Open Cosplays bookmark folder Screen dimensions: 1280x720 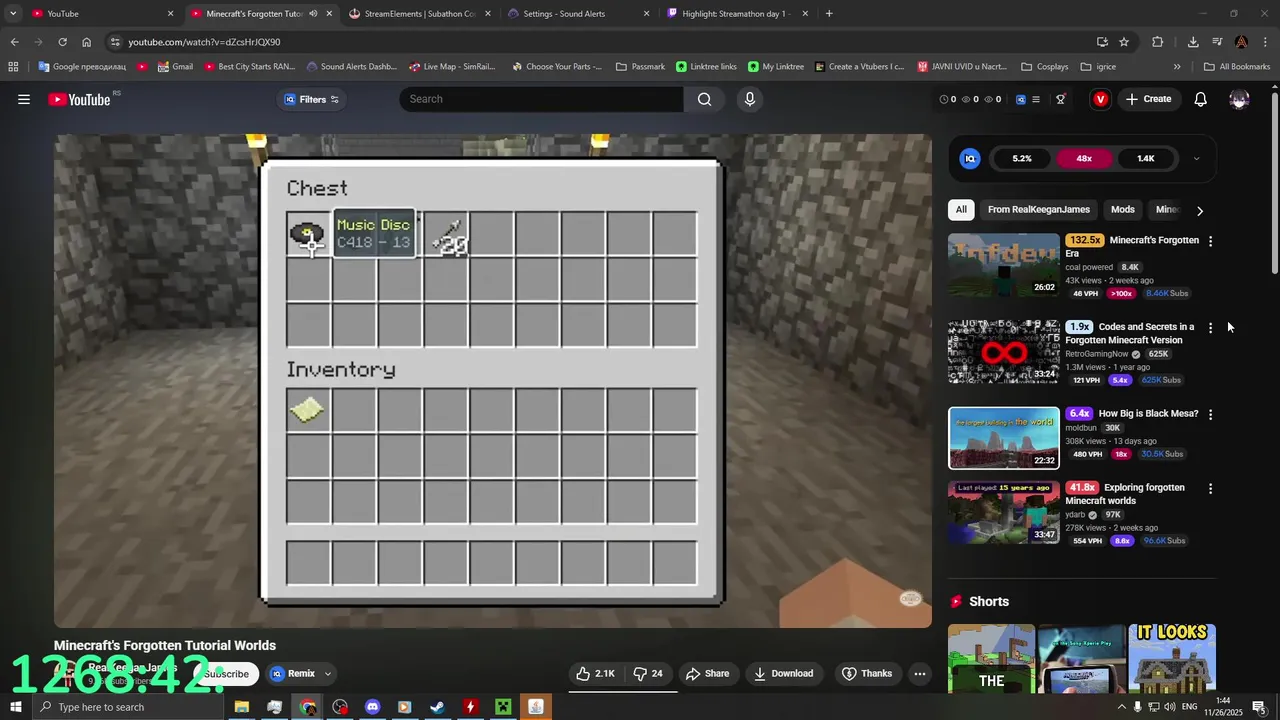point(1045,67)
